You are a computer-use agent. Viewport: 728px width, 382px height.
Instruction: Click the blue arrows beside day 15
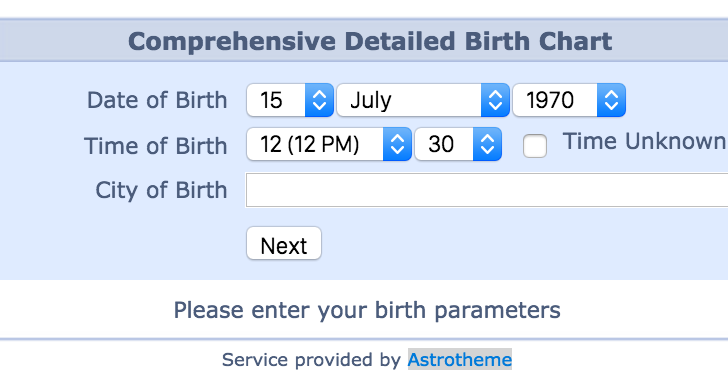(x=319, y=100)
